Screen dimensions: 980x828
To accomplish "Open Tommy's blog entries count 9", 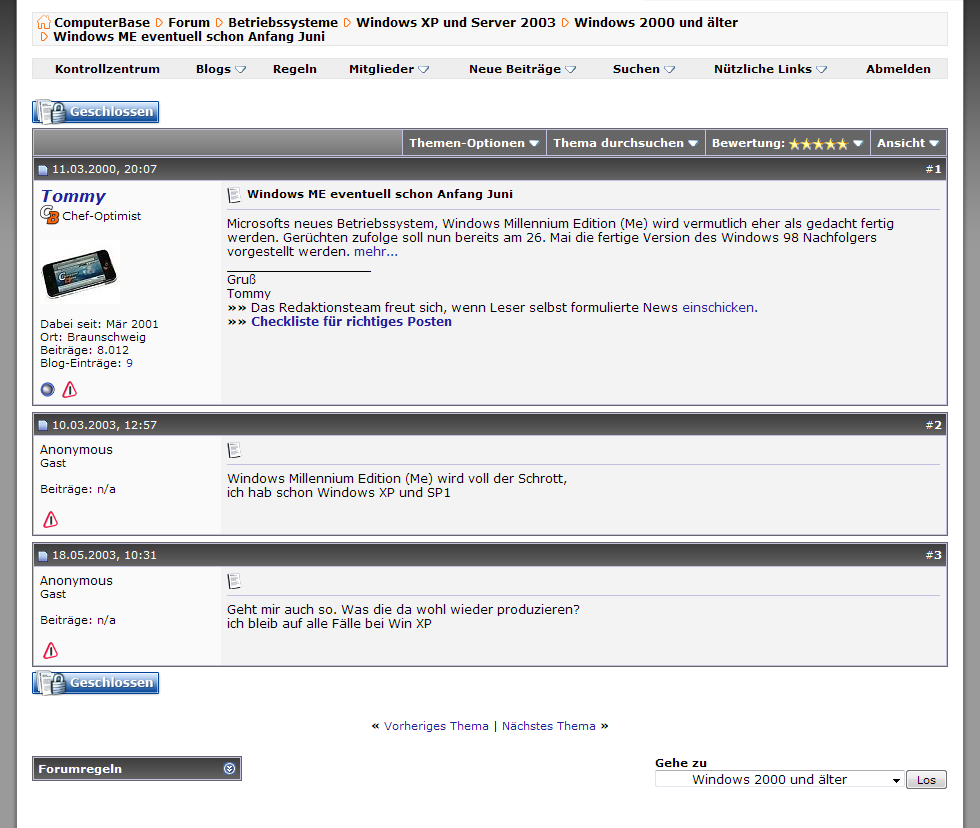I will pos(129,364).
